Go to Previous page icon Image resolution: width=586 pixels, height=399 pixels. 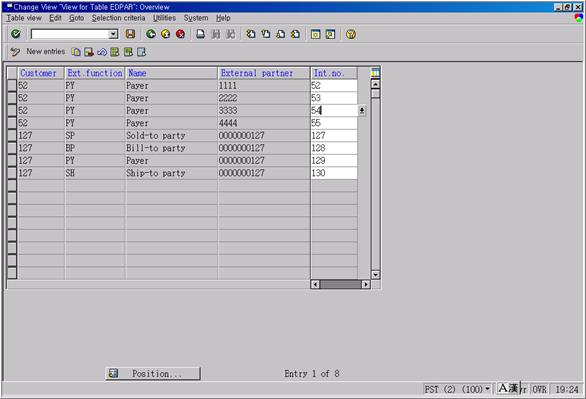pos(266,34)
